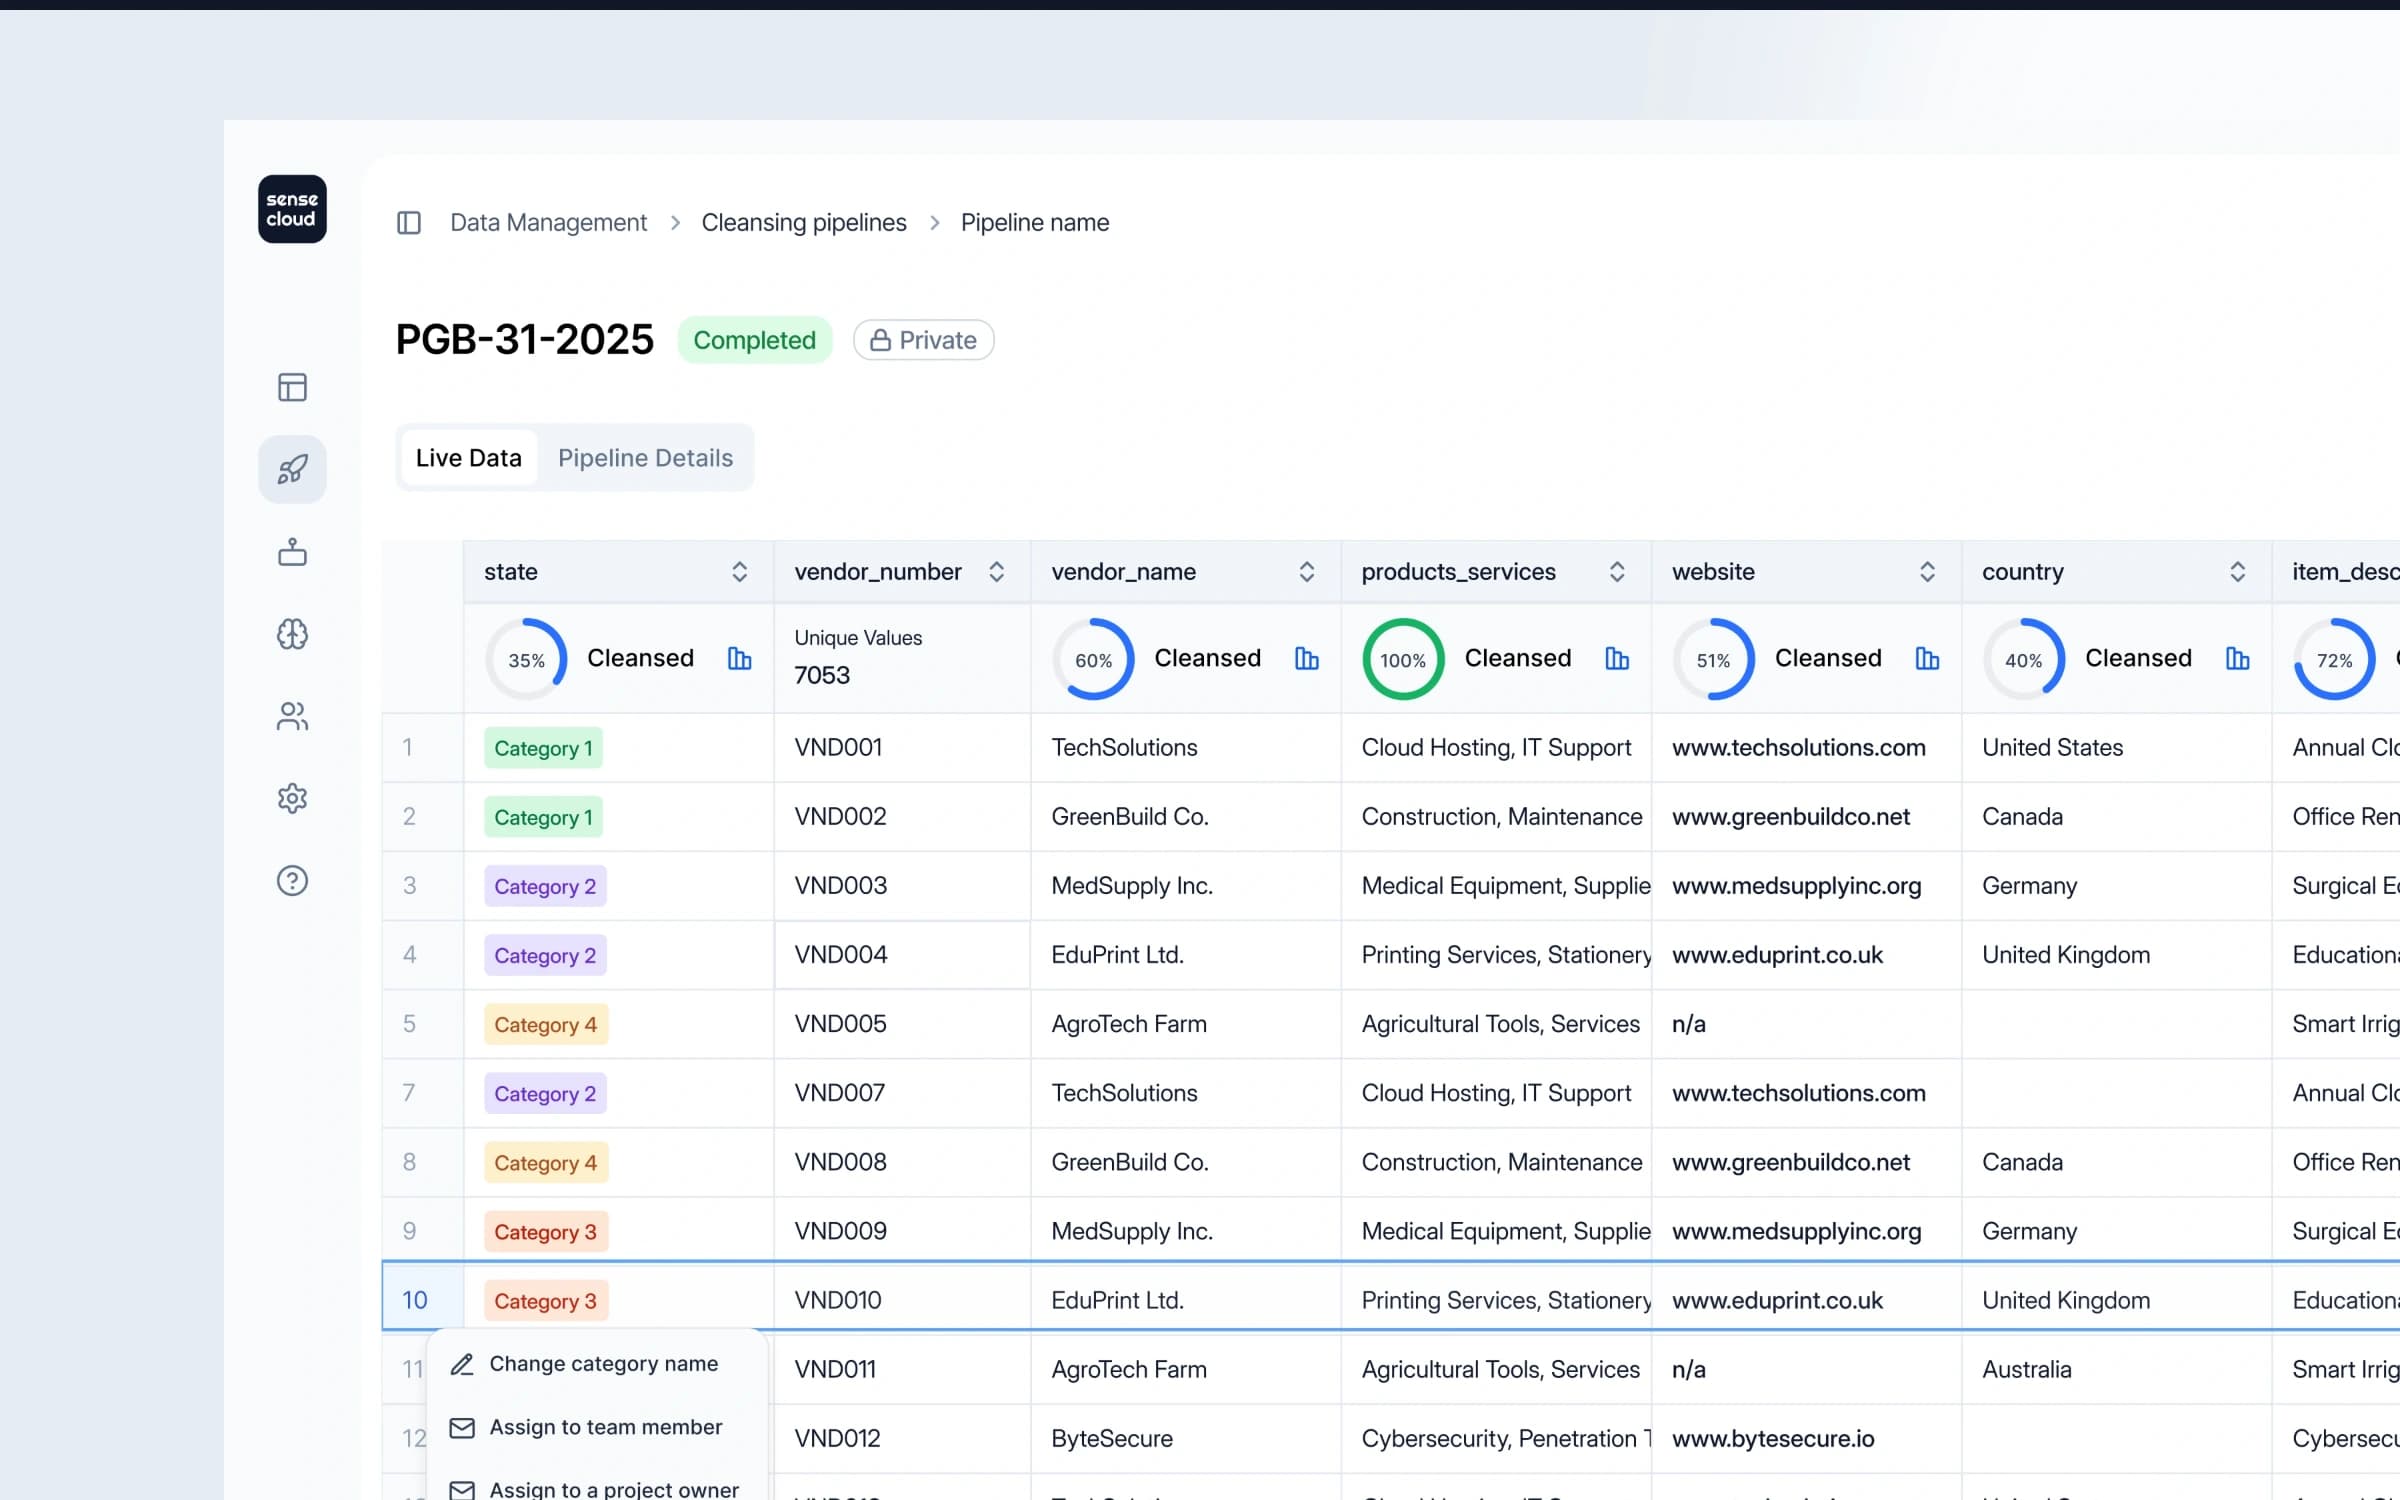Open website column chart icon
The image size is (2400, 1500).
coord(1927,658)
